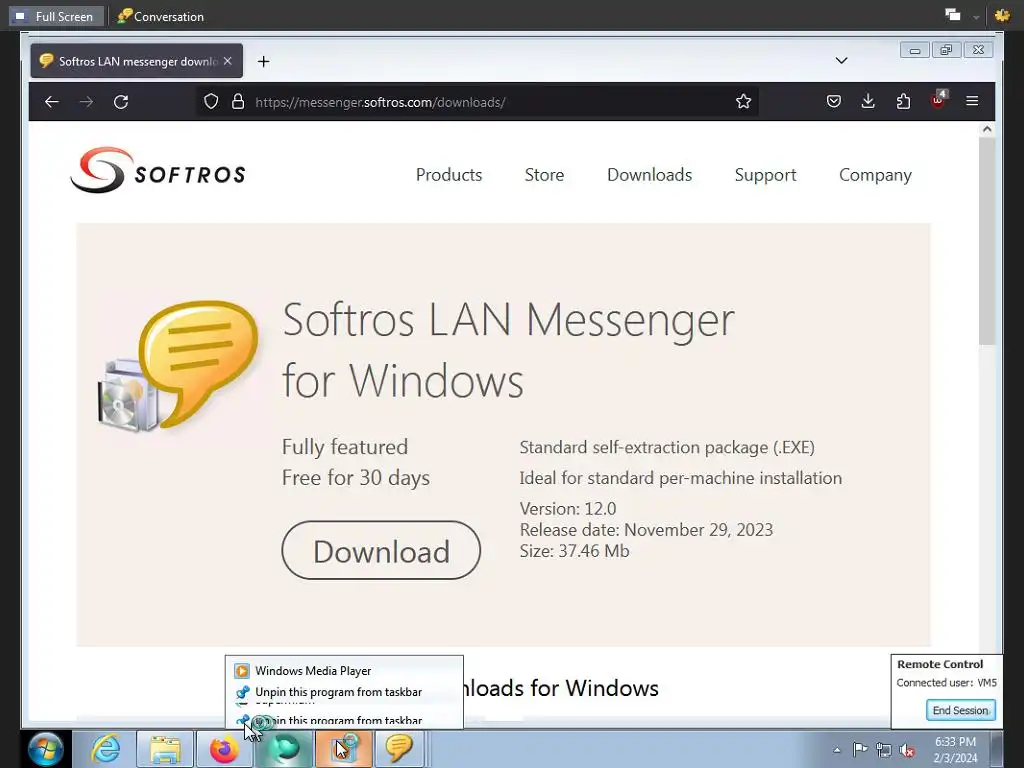Open Windows Explorer folder taskbar icon
The height and width of the screenshot is (768, 1024).
point(165,749)
